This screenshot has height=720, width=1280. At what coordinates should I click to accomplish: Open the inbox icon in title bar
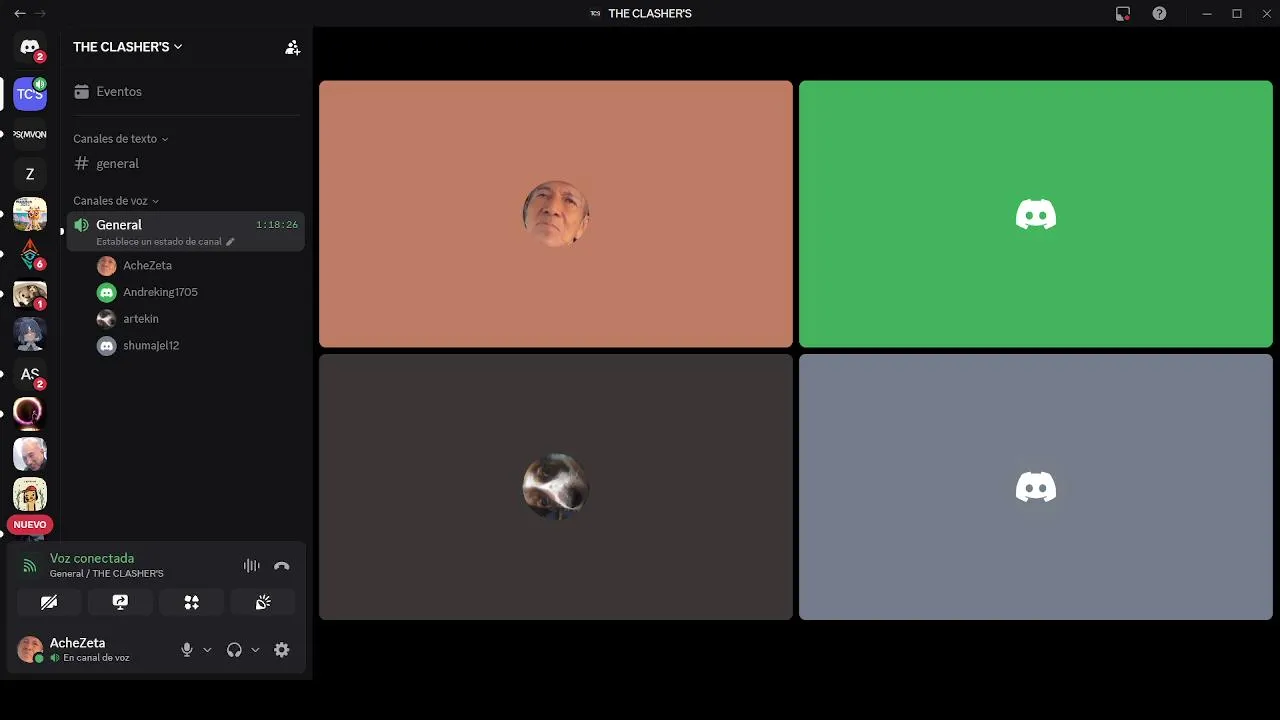pyautogui.click(x=1123, y=13)
